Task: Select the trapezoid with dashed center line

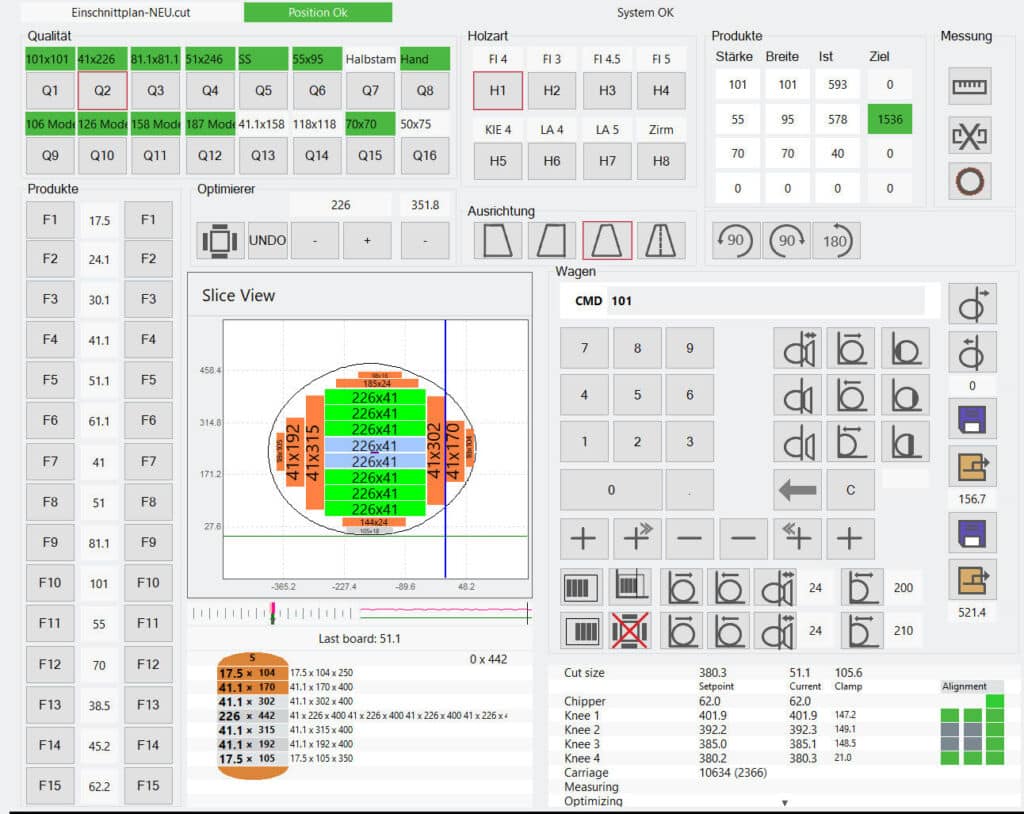Action: (661, 240)
